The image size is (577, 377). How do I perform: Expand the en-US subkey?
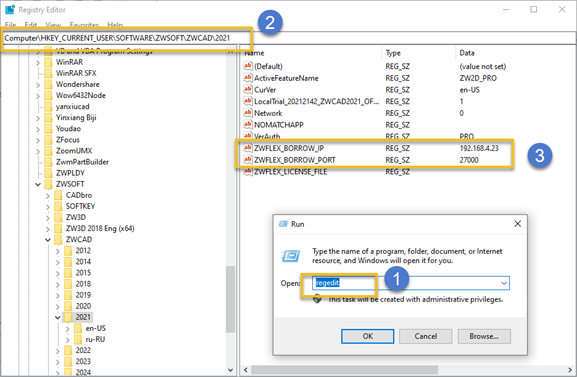[68, 328]
